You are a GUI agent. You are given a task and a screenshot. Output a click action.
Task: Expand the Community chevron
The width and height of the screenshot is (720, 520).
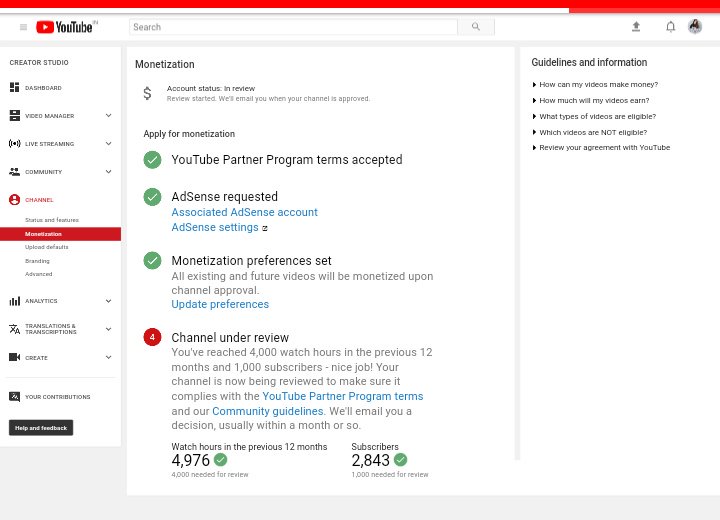pyautogui.click(x=108, y=171)
